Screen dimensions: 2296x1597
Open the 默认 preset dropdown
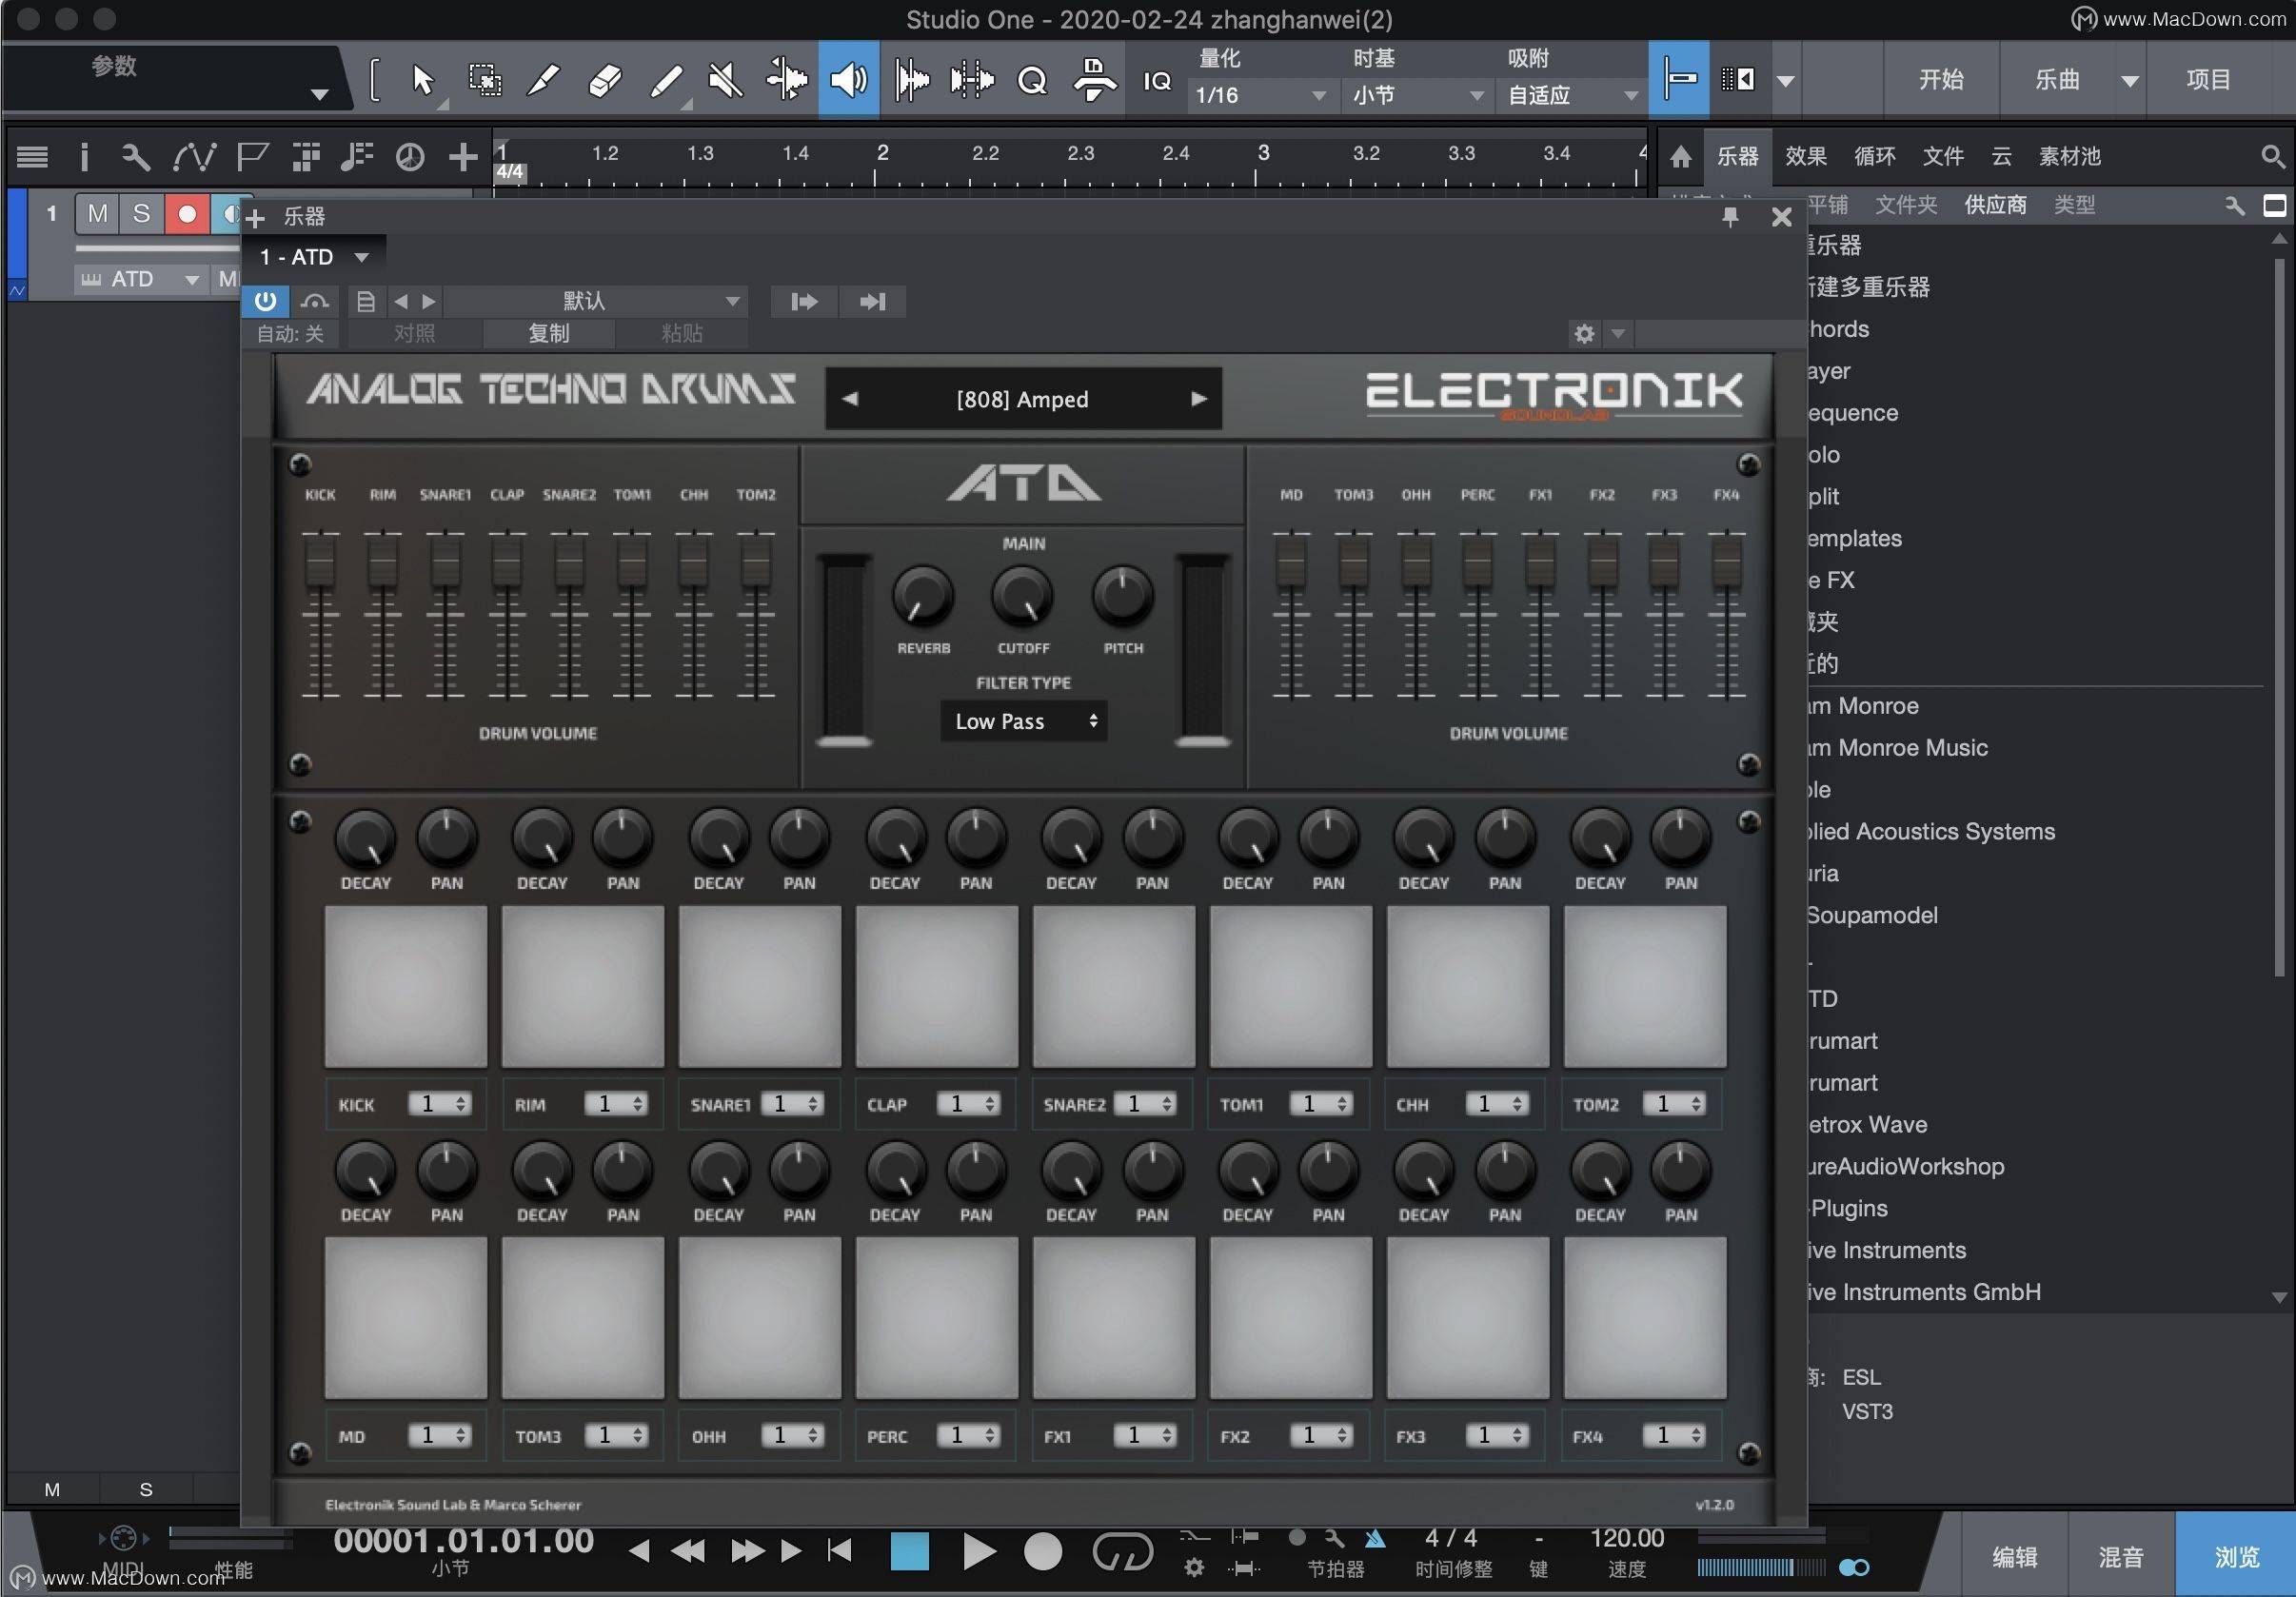pos(598,301)
